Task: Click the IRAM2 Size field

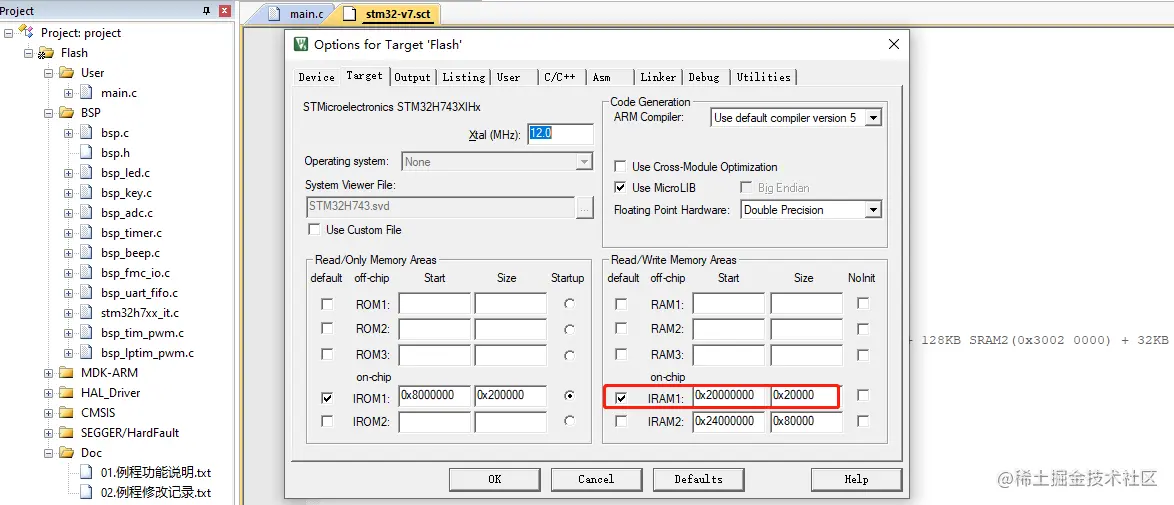Action: coord(806,421)
